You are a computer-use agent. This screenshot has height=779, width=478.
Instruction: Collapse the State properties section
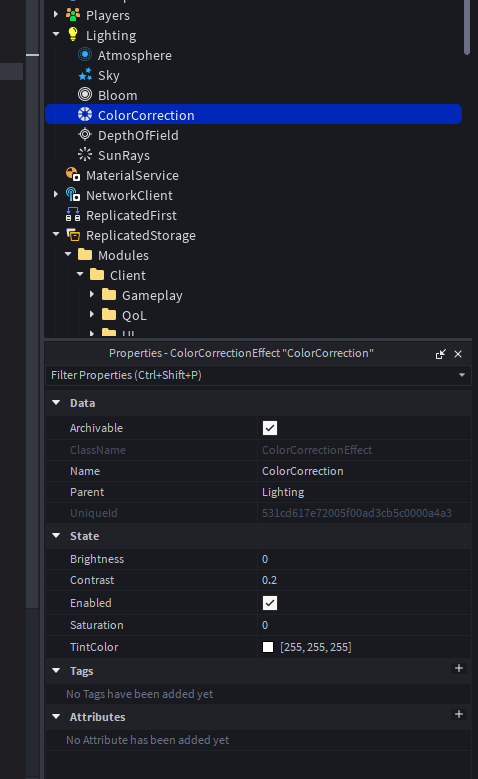click(56, 536)
